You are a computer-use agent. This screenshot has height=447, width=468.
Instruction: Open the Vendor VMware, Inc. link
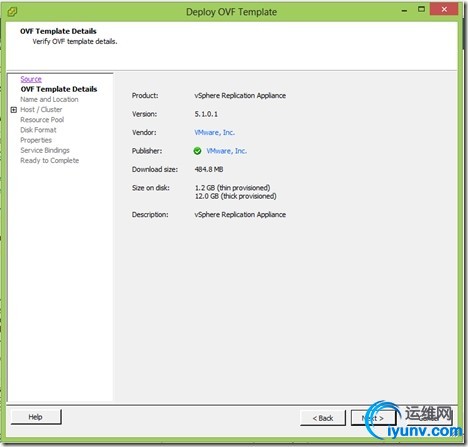point(215,132)
